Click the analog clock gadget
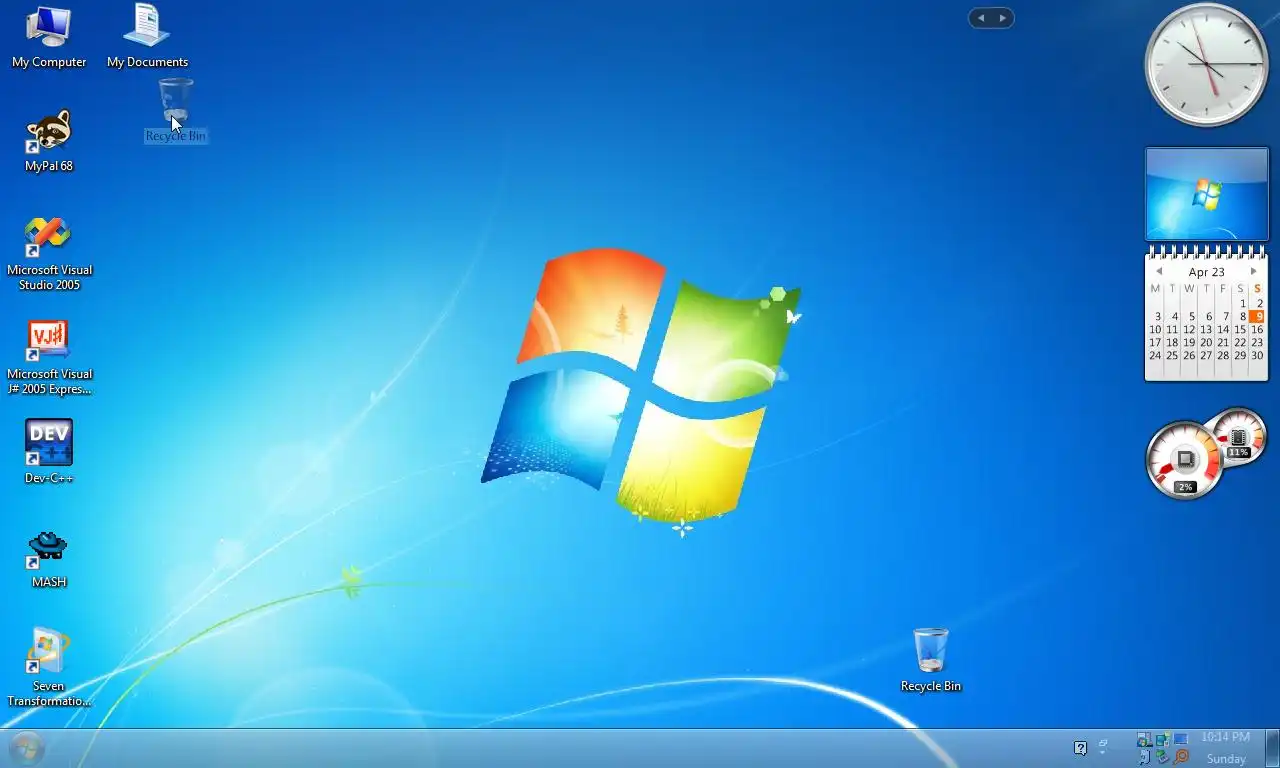The image size is (1280, 768). click(x=1206, y=64)
